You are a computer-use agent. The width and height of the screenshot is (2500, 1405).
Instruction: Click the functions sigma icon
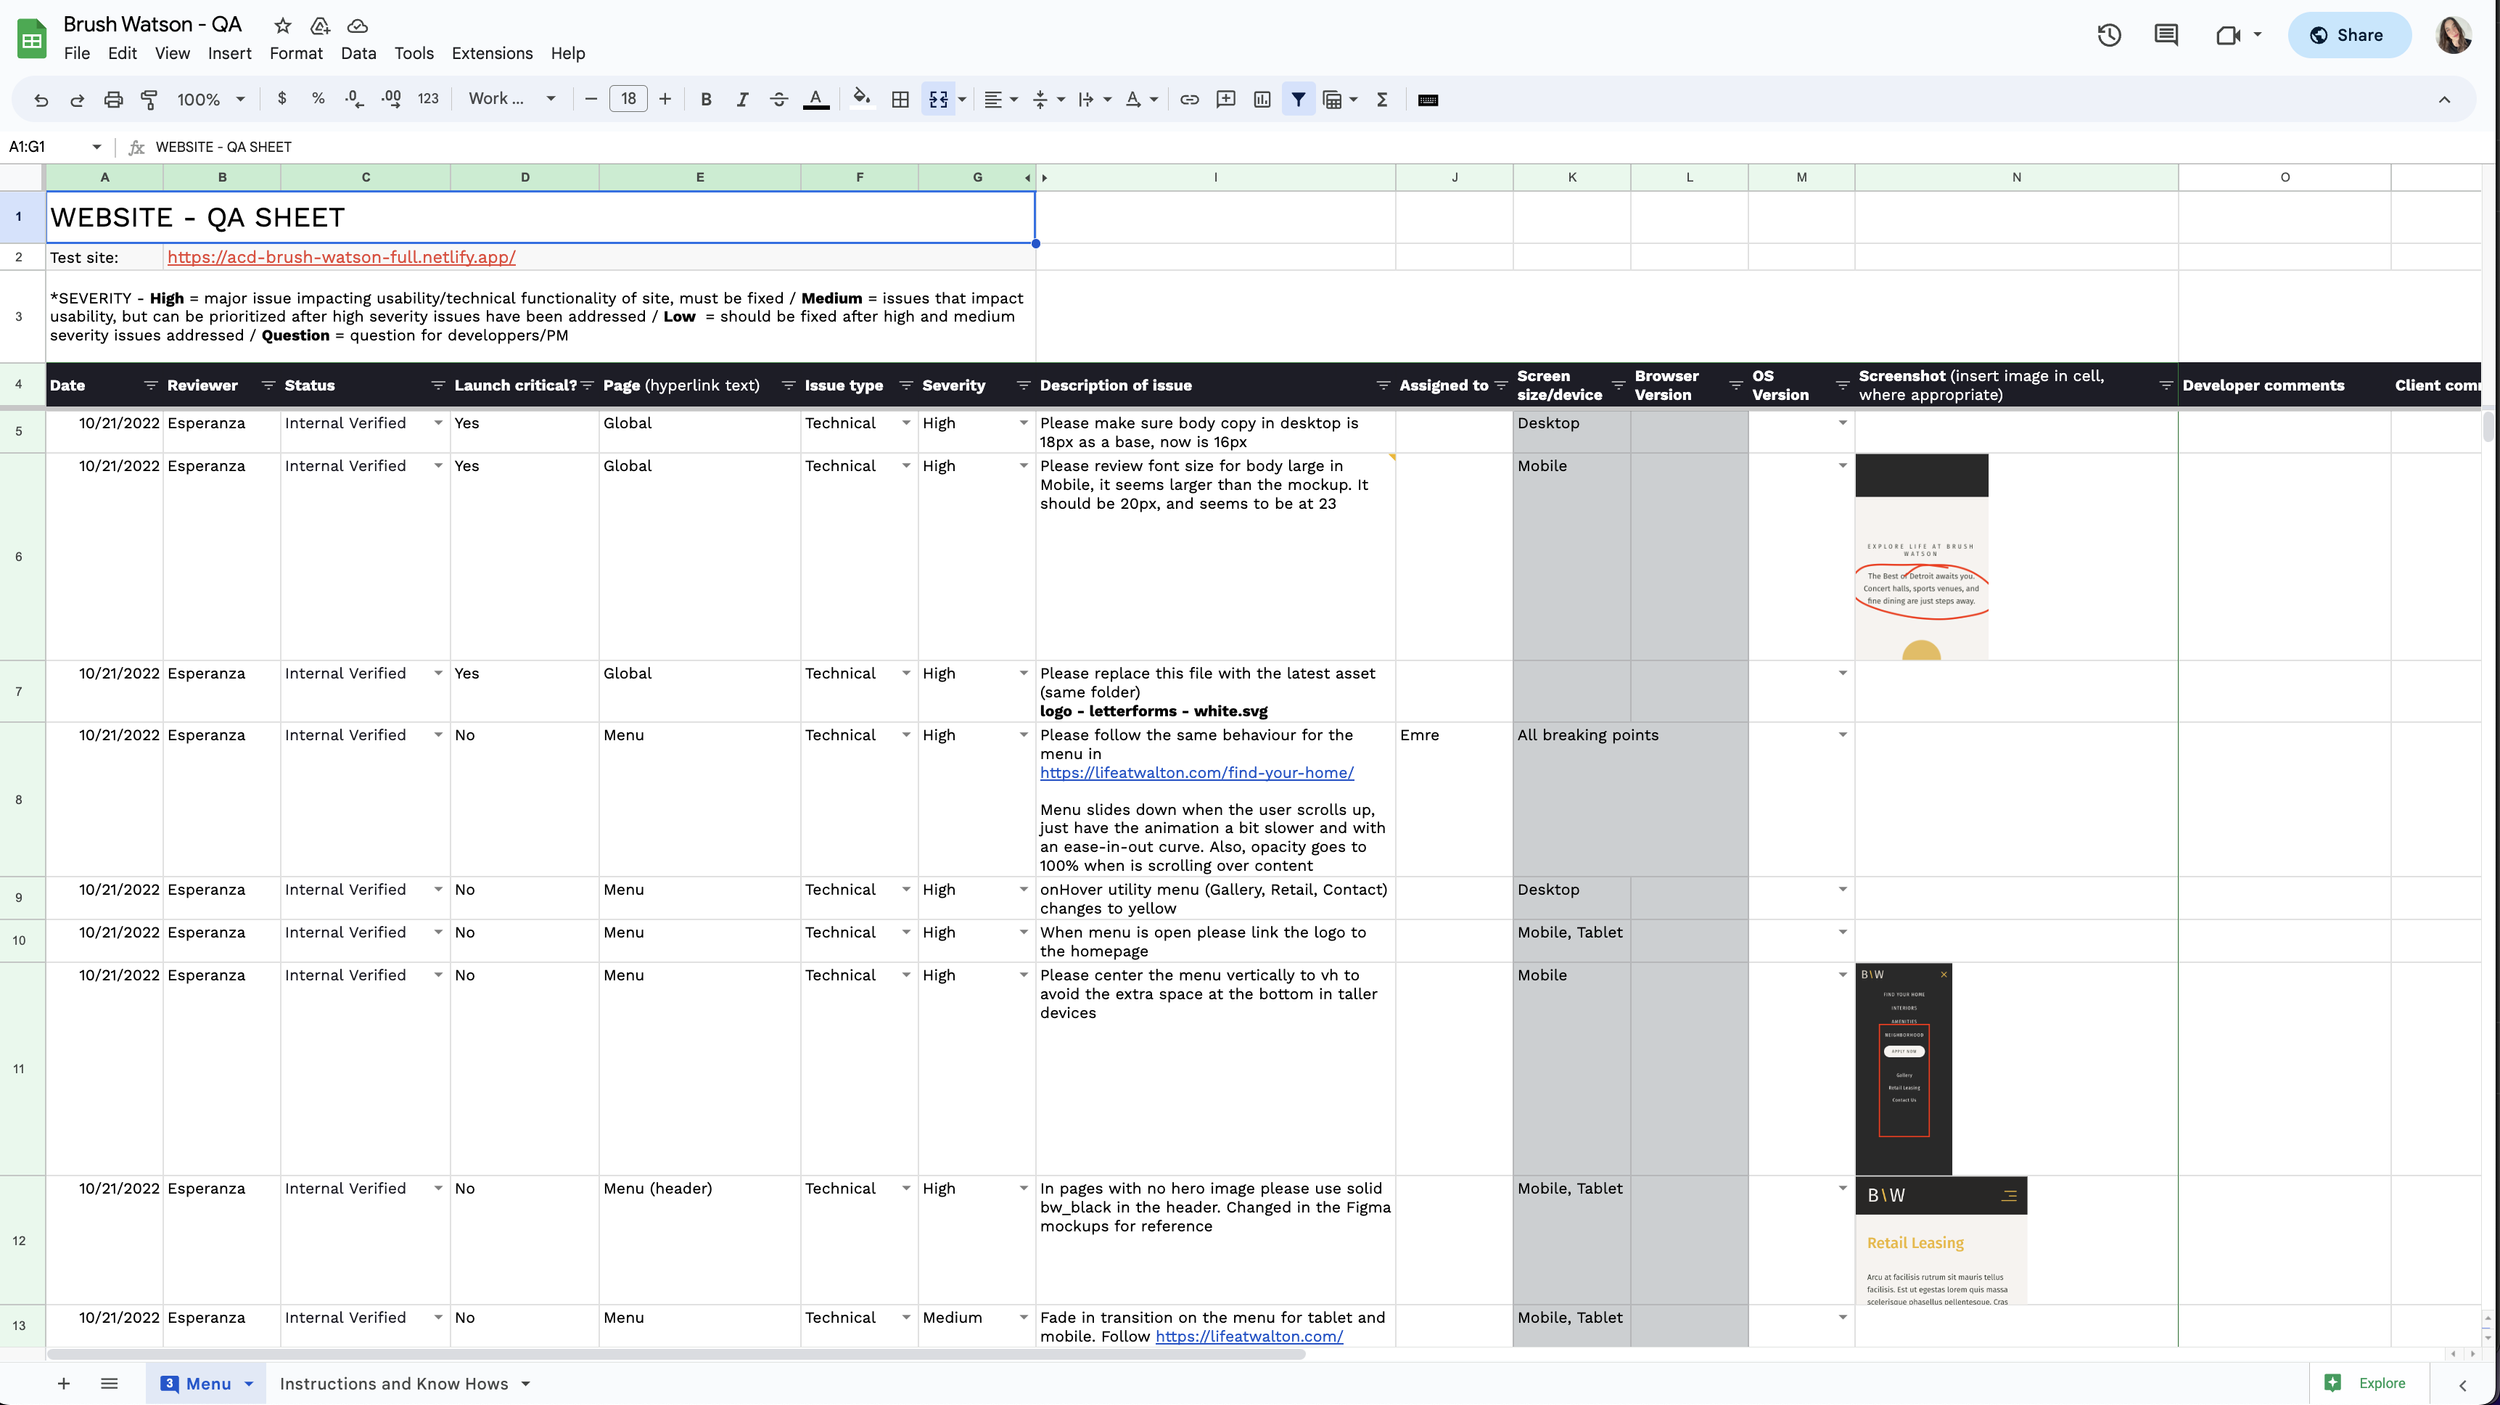pos(1382,99)
